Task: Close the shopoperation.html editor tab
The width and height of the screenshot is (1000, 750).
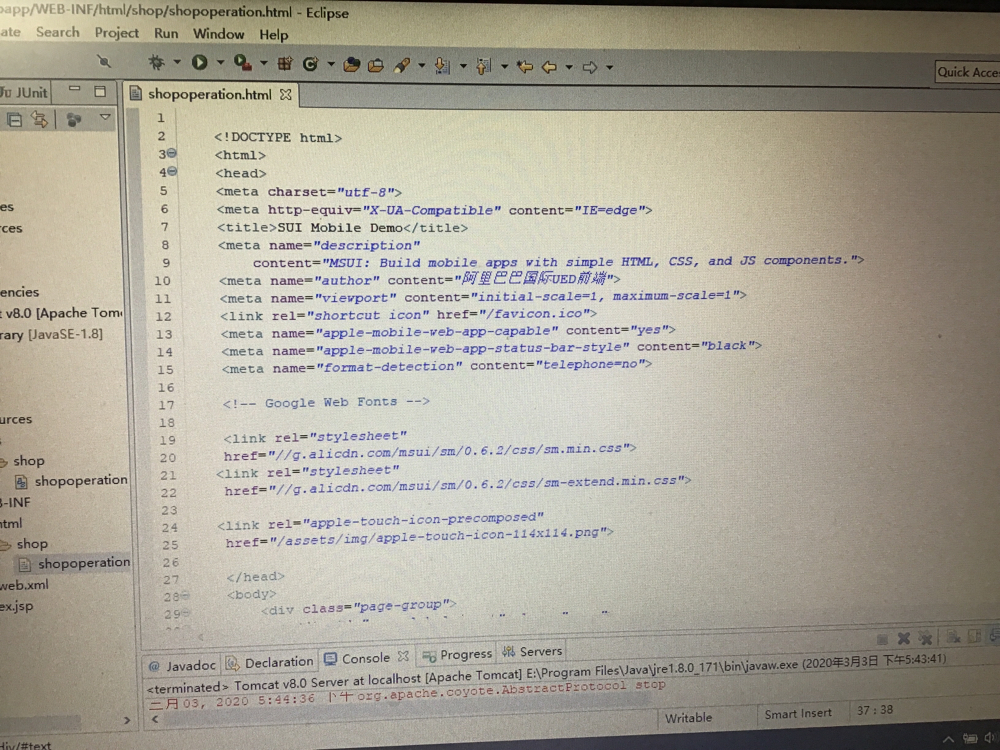Action: click(x=286, y=94)
